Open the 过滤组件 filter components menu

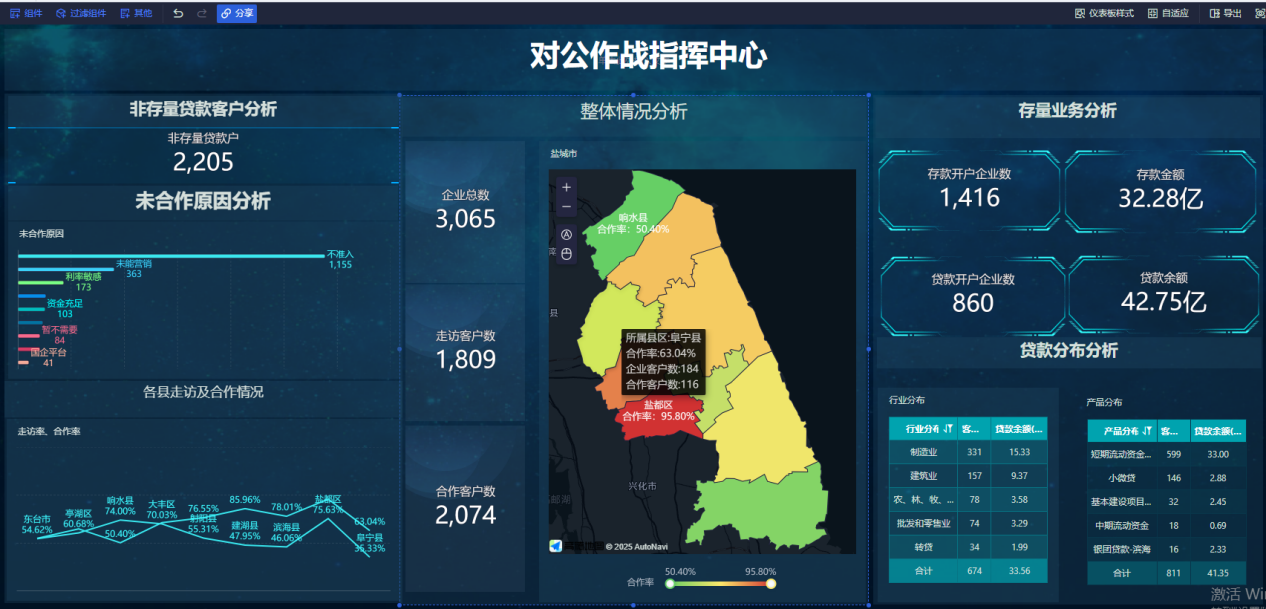click(x=80, y=13)
